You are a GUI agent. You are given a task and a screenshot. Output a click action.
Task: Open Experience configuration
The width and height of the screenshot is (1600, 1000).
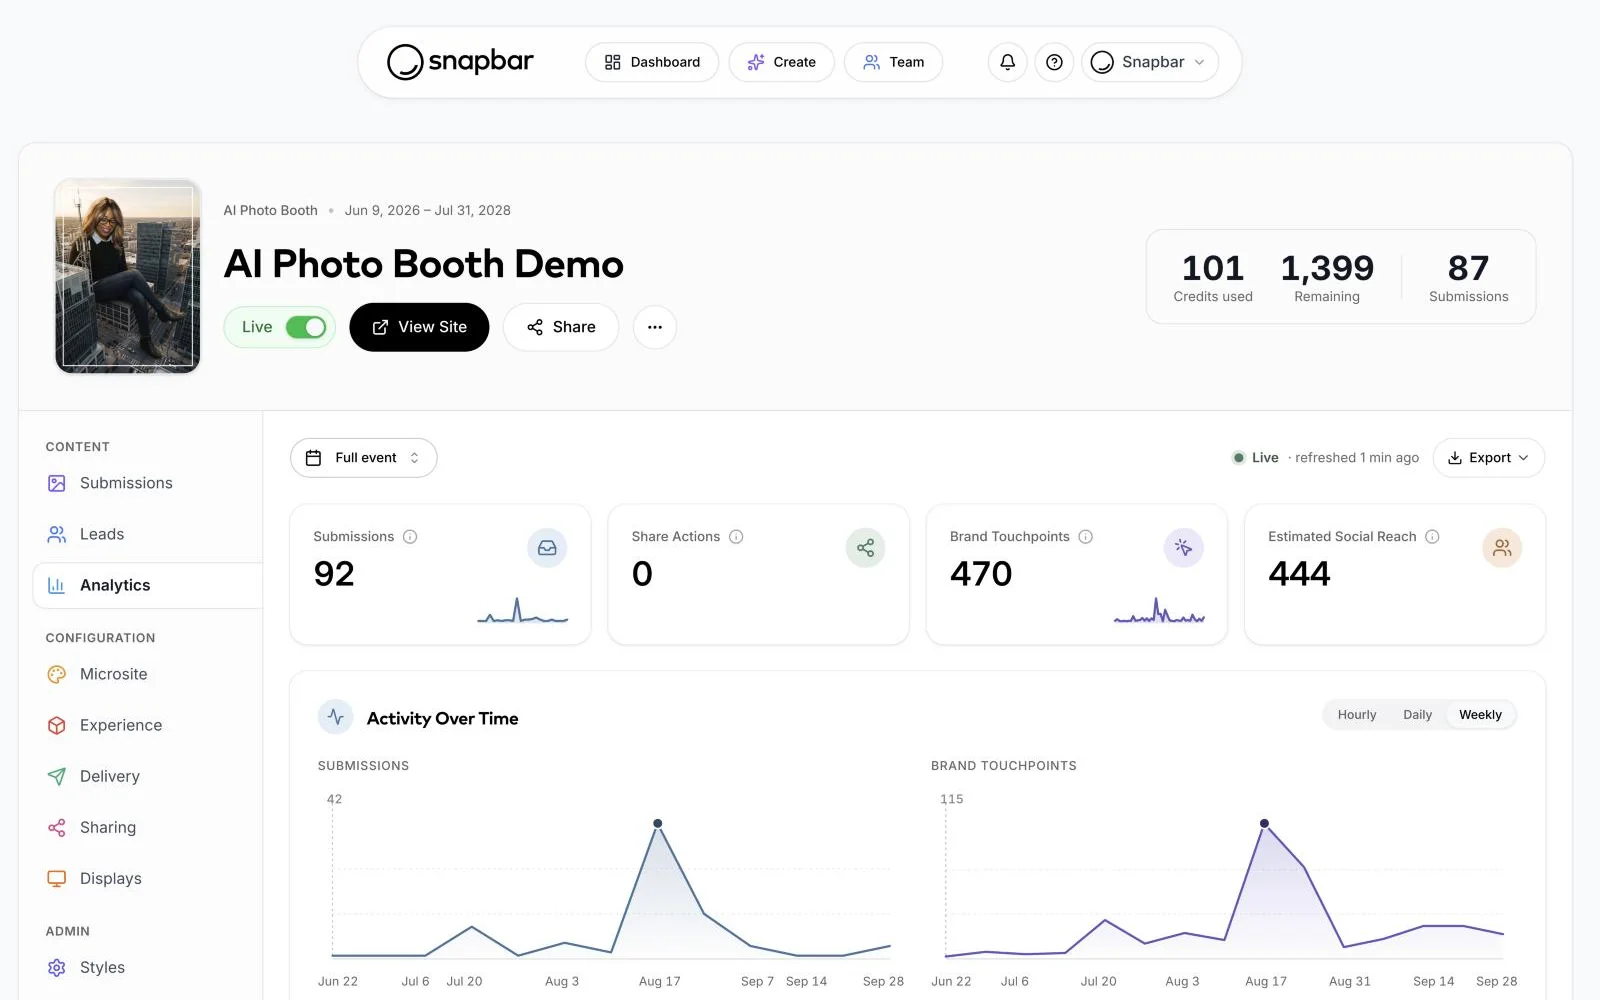[148, 725]
